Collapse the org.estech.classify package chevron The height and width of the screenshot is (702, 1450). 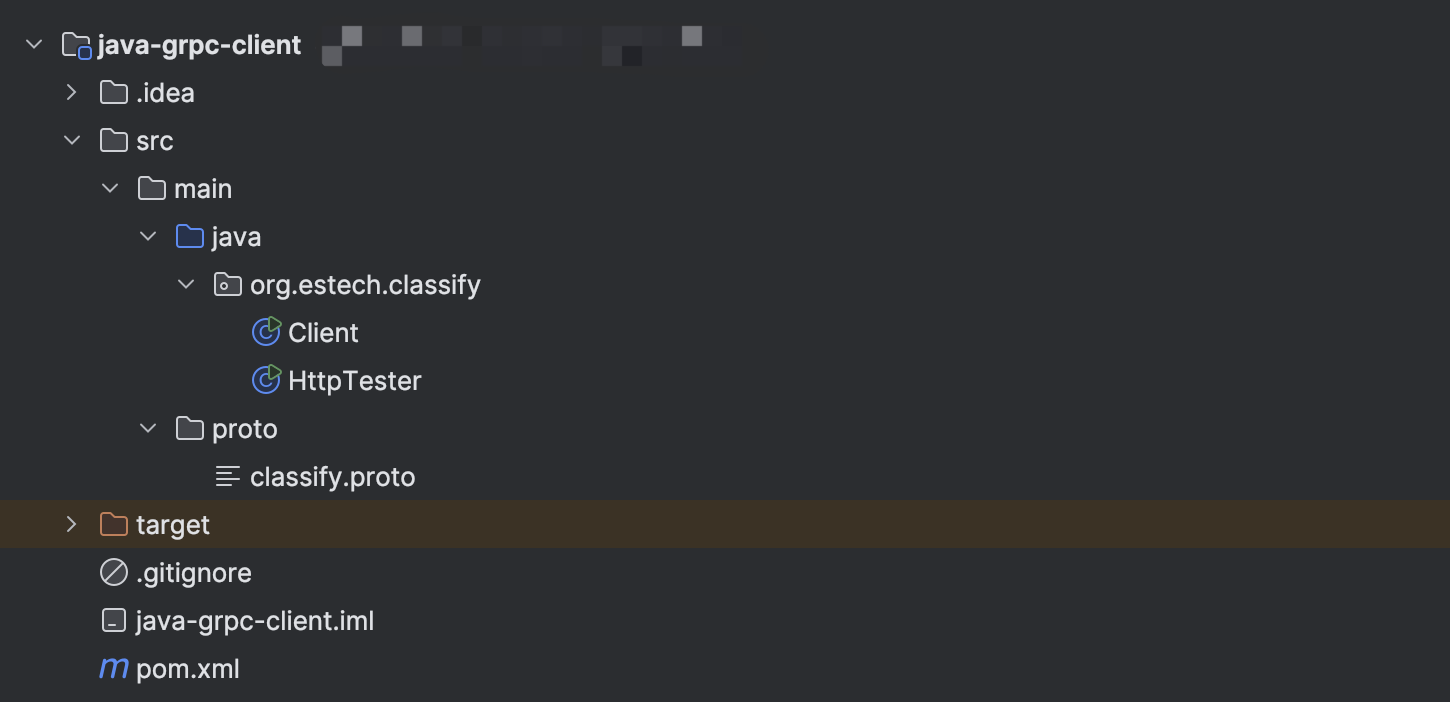[186, 285]
